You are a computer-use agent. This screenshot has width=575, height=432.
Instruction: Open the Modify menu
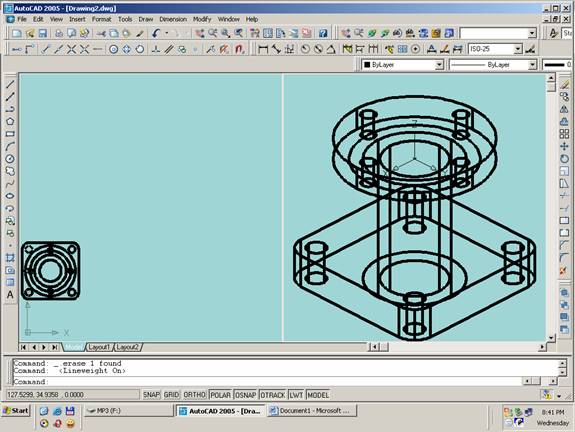[202, 19]
